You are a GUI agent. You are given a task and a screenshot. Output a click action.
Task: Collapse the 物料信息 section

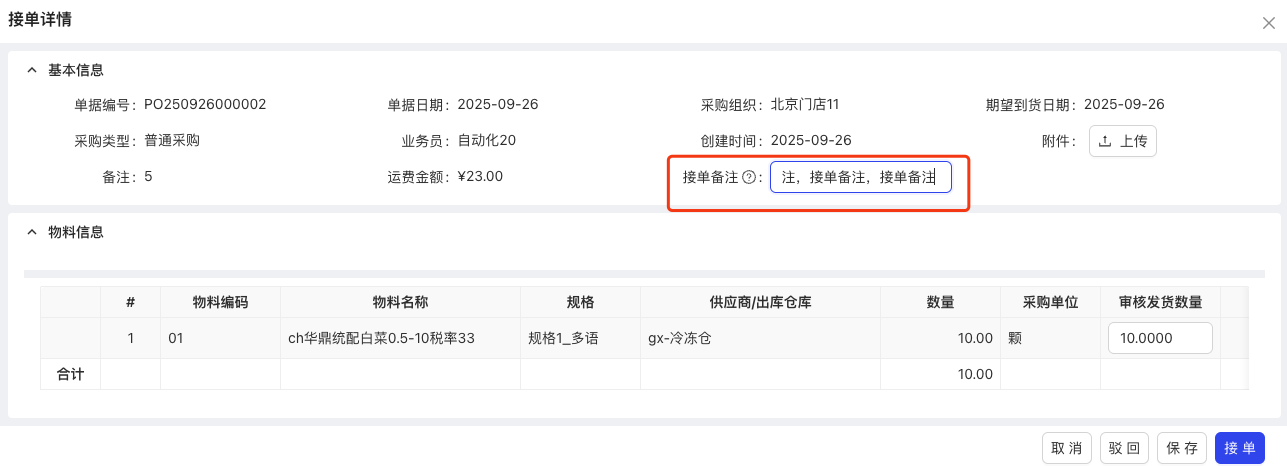click(x=32, y=233)
